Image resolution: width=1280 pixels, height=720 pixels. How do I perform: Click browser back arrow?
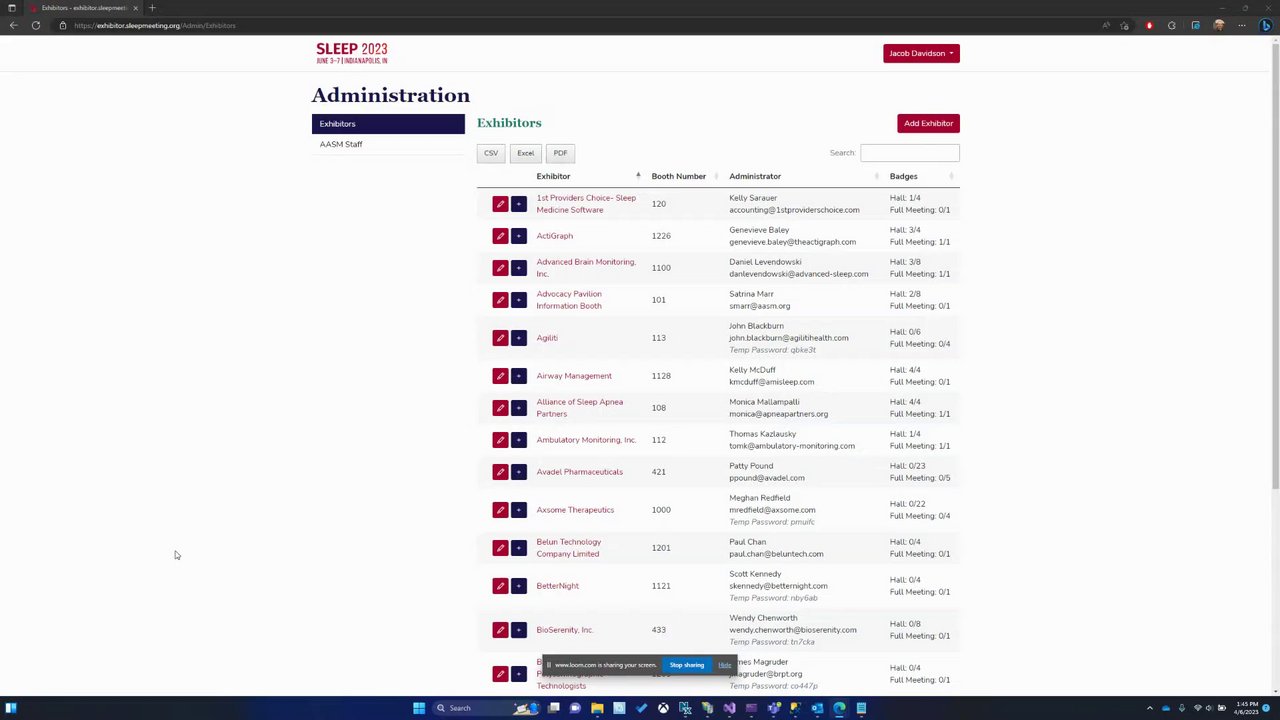click(13, 25)
